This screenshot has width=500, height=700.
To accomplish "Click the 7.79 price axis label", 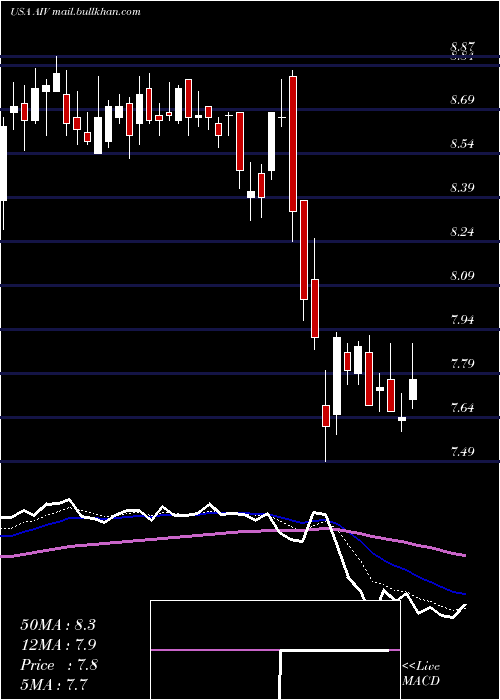I will pyautogui.click(x=462, y=363).
